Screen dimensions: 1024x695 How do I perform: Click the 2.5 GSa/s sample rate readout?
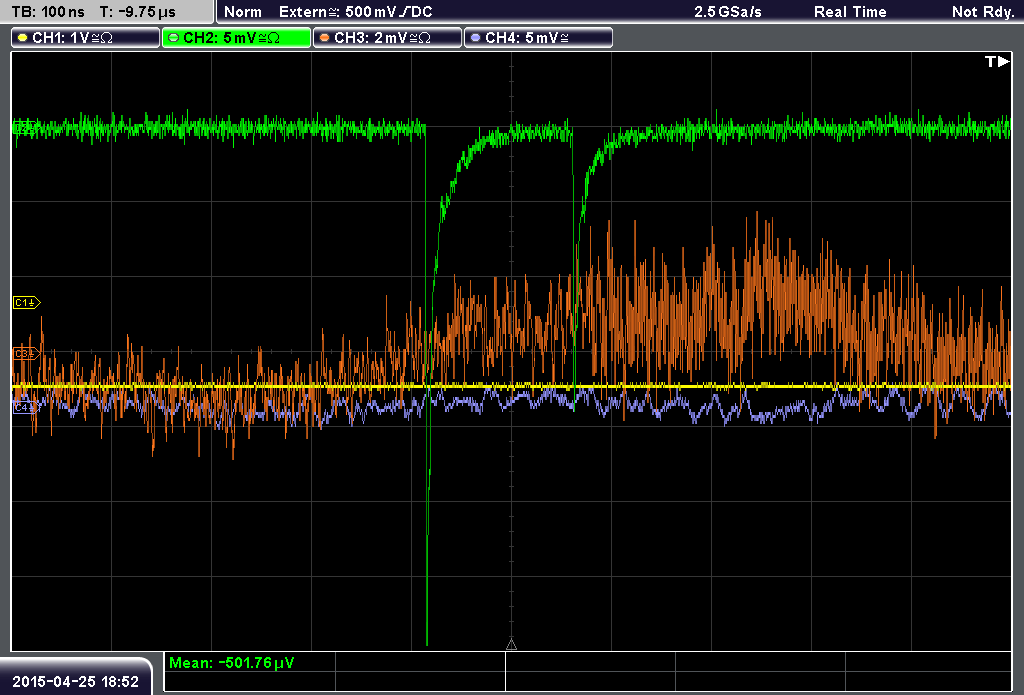point(728,12)
